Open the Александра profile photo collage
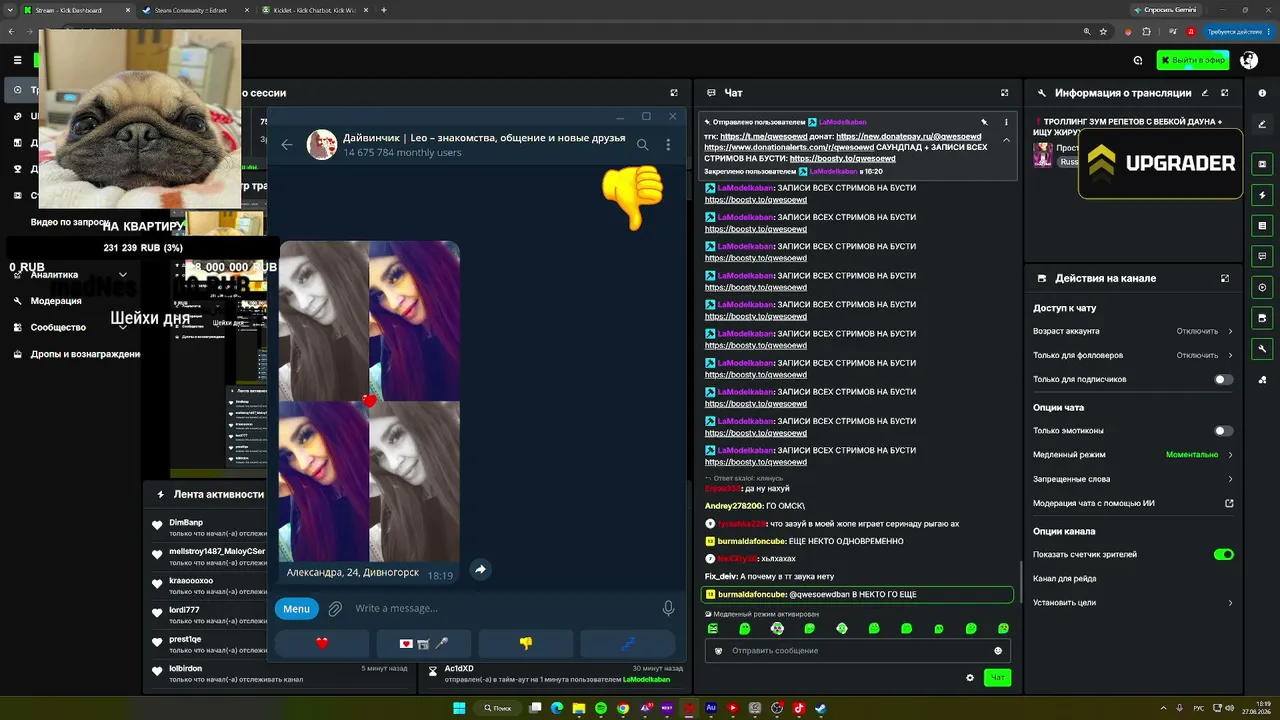Viewport: 1280px width, 720px height. pyautogui.click(x=369, y=400)
